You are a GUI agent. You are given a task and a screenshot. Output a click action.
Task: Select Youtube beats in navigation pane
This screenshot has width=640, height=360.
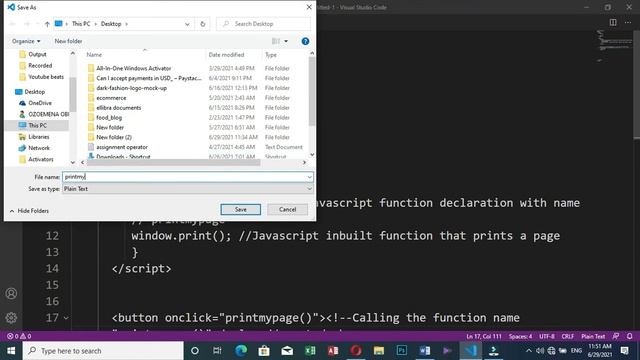[x=46, y=77]
